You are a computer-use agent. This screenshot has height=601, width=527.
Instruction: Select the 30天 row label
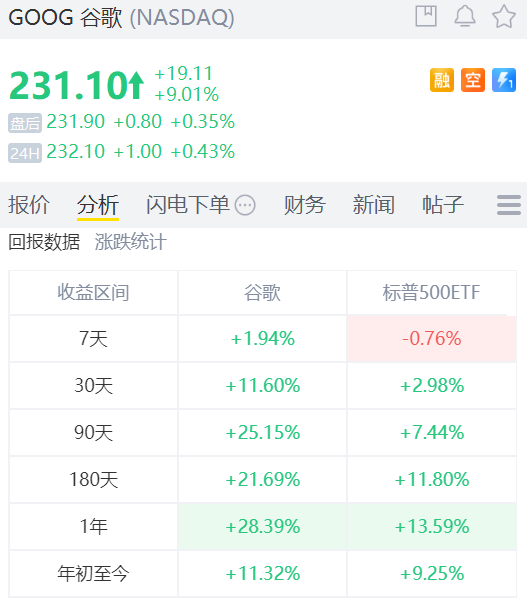(x=93, y=386)
